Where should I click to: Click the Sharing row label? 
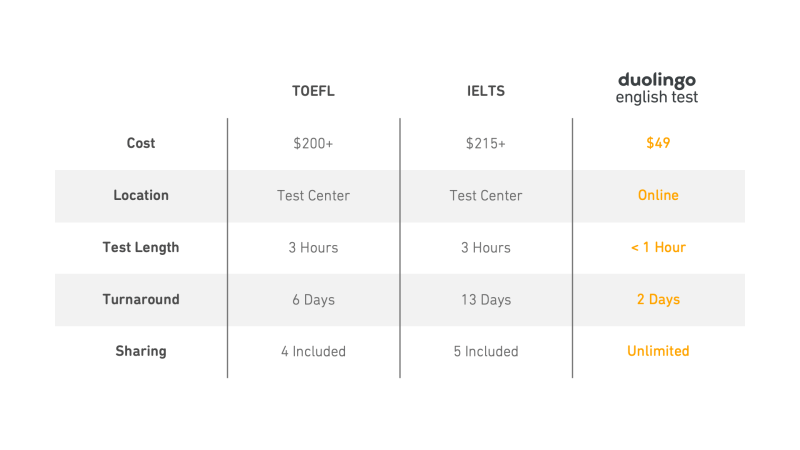click(141, 352)
